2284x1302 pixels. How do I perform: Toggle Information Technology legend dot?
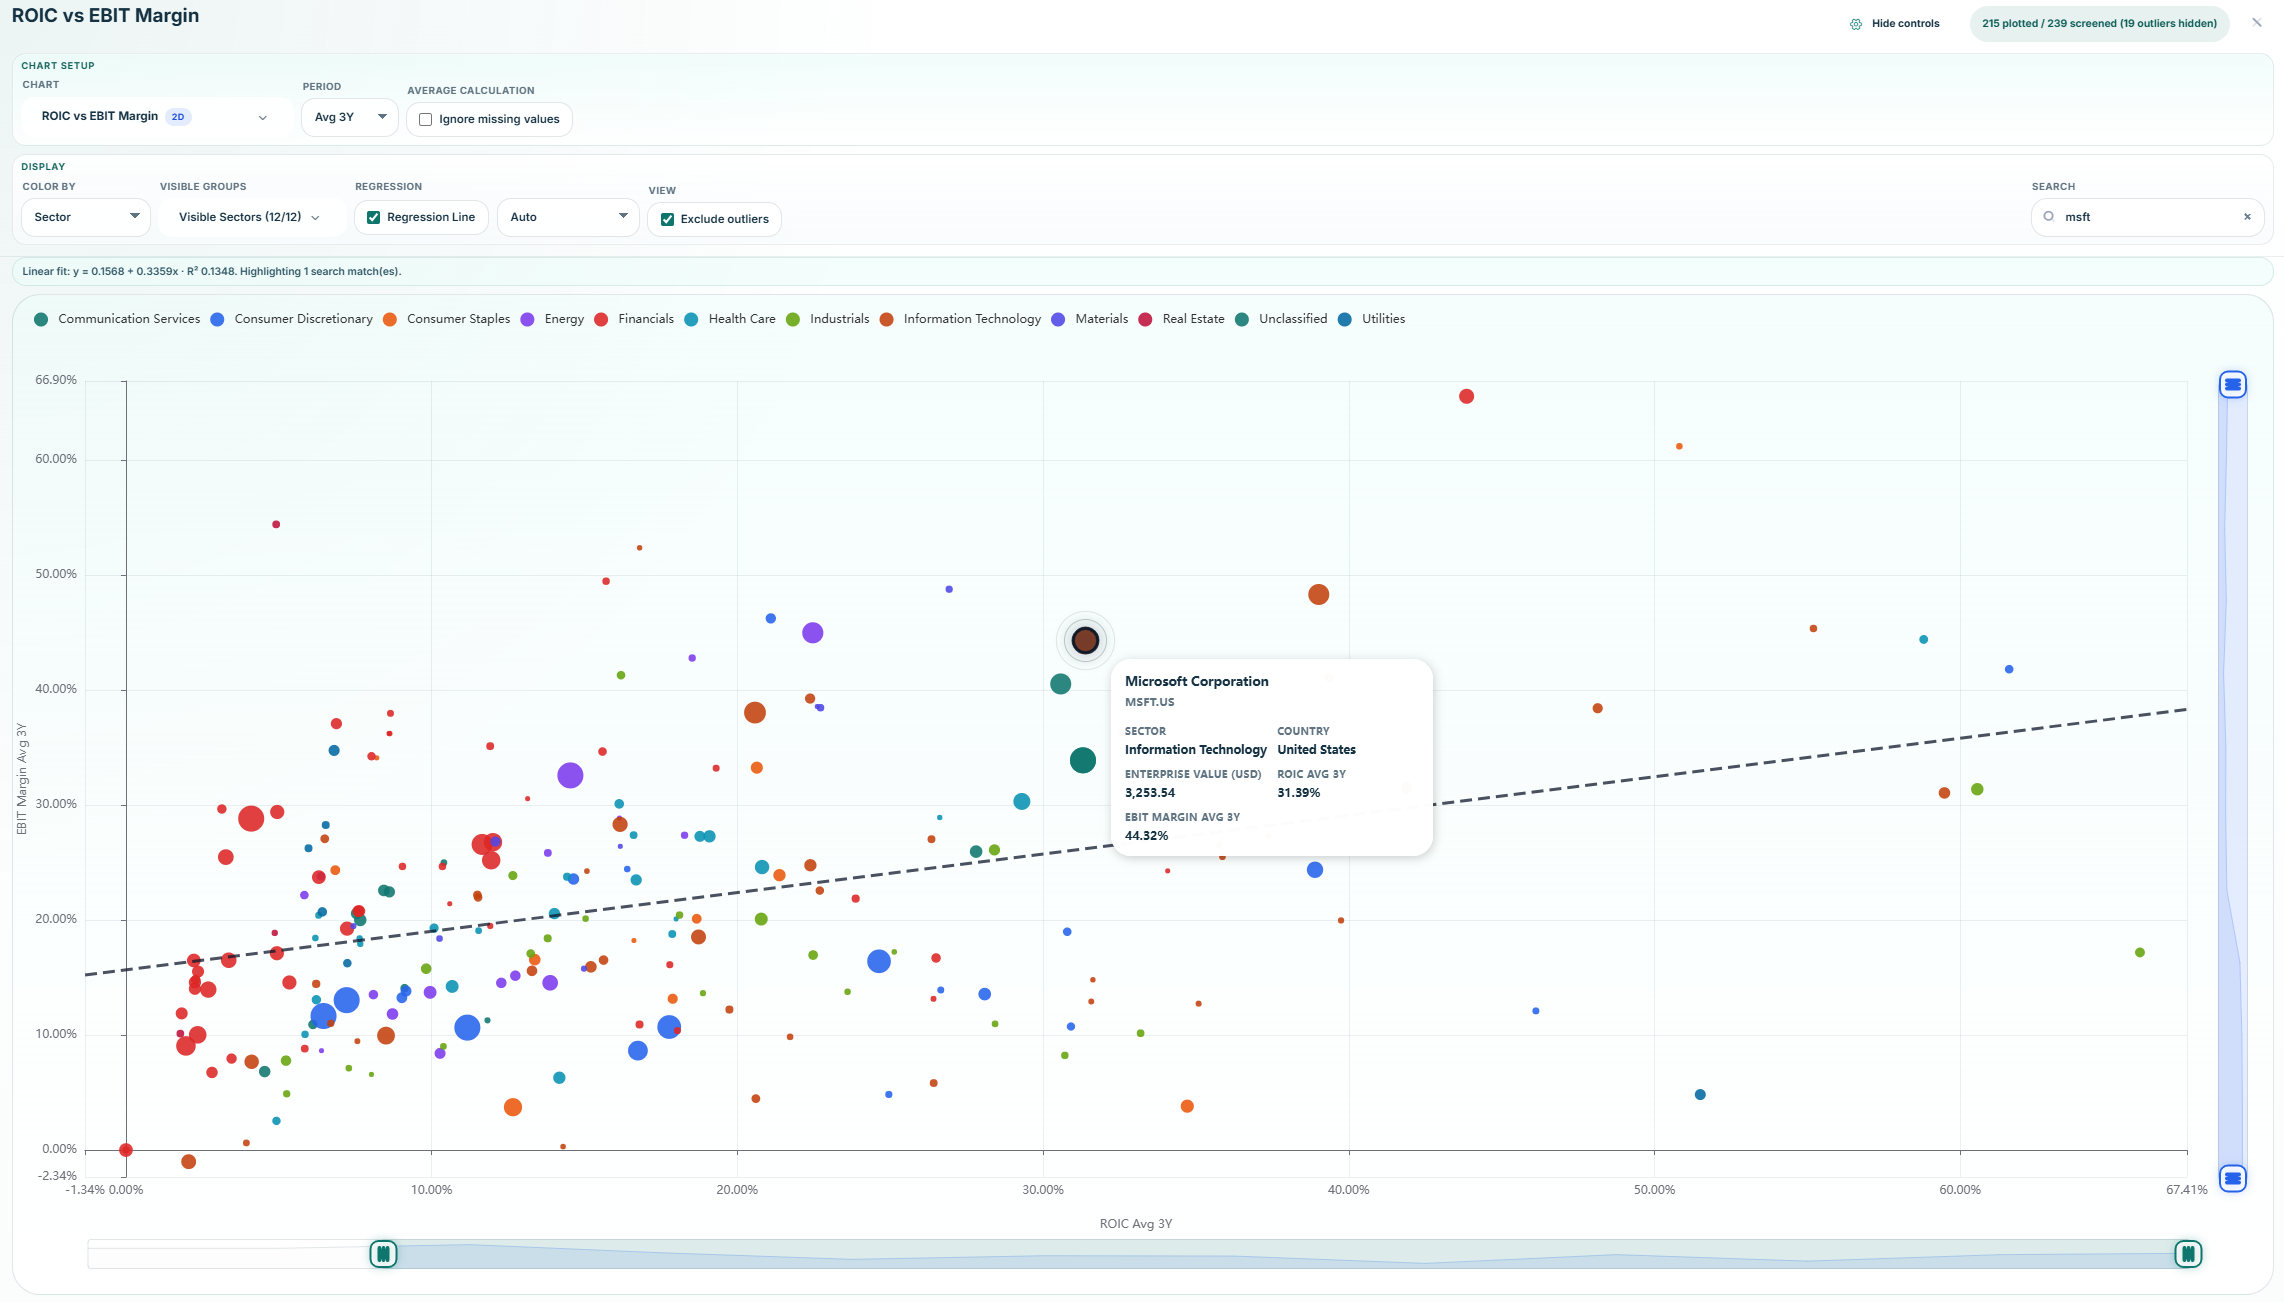tap(886, 319)
